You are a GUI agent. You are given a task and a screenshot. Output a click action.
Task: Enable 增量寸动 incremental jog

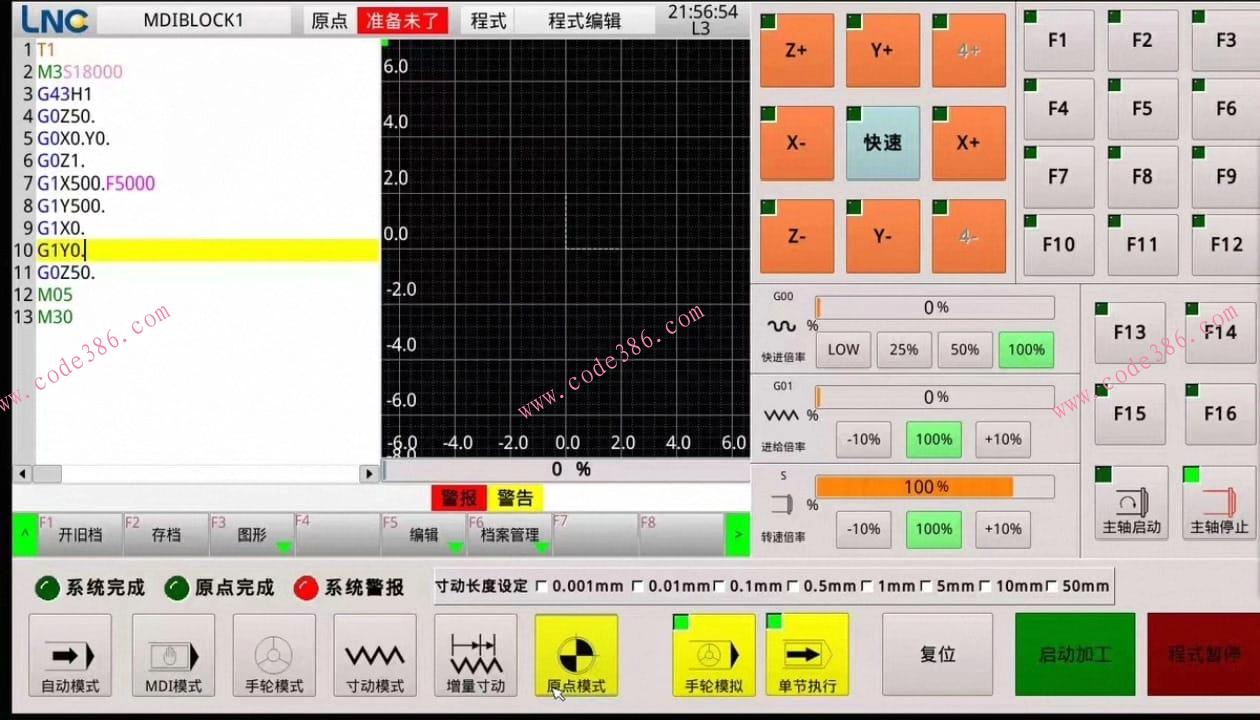pos(475,655)
